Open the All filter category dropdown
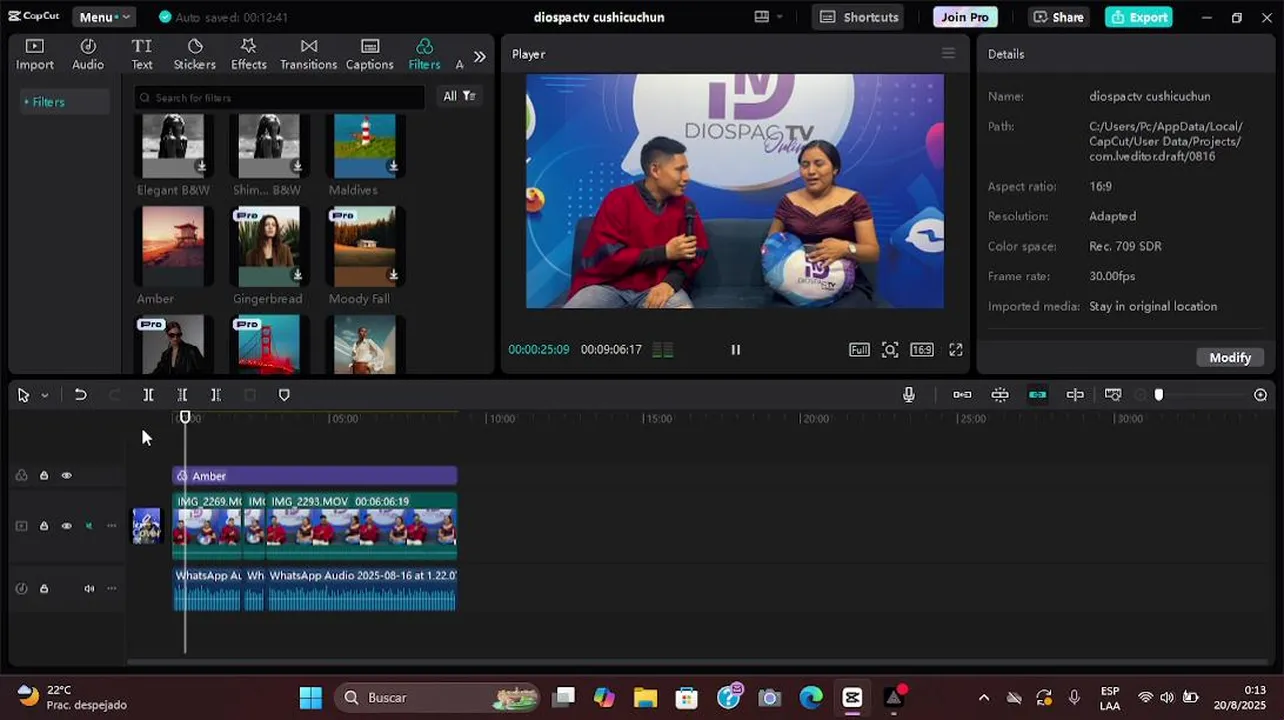The image size is (1284, 720). (x=459, y=96)
